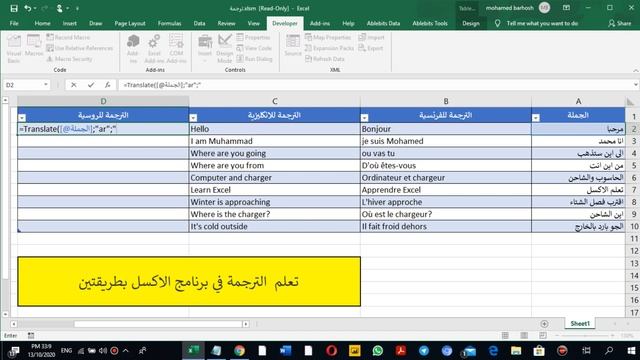Viewport: 640px width, 360px height.
Task: Select column C header
Action: tap(275, 101)
